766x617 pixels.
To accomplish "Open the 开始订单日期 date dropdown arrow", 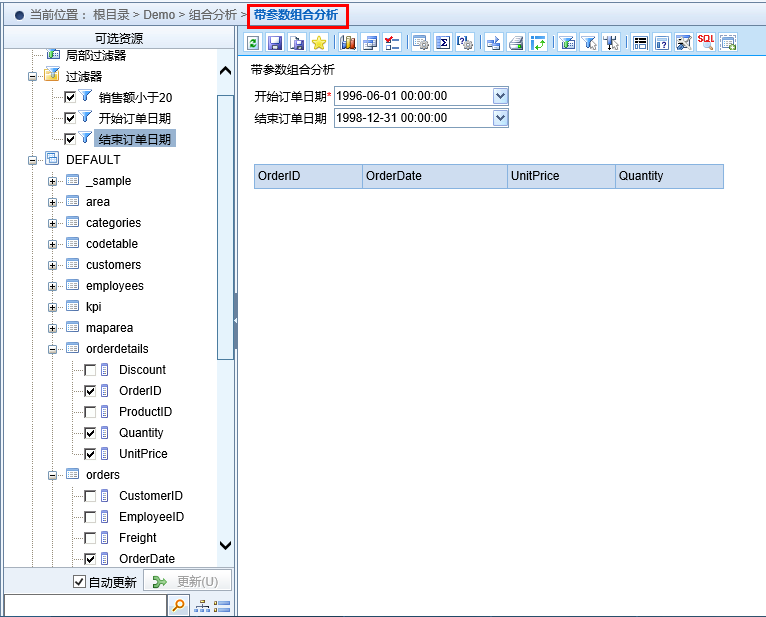I will pyautogui.click(x=500, y=96).
